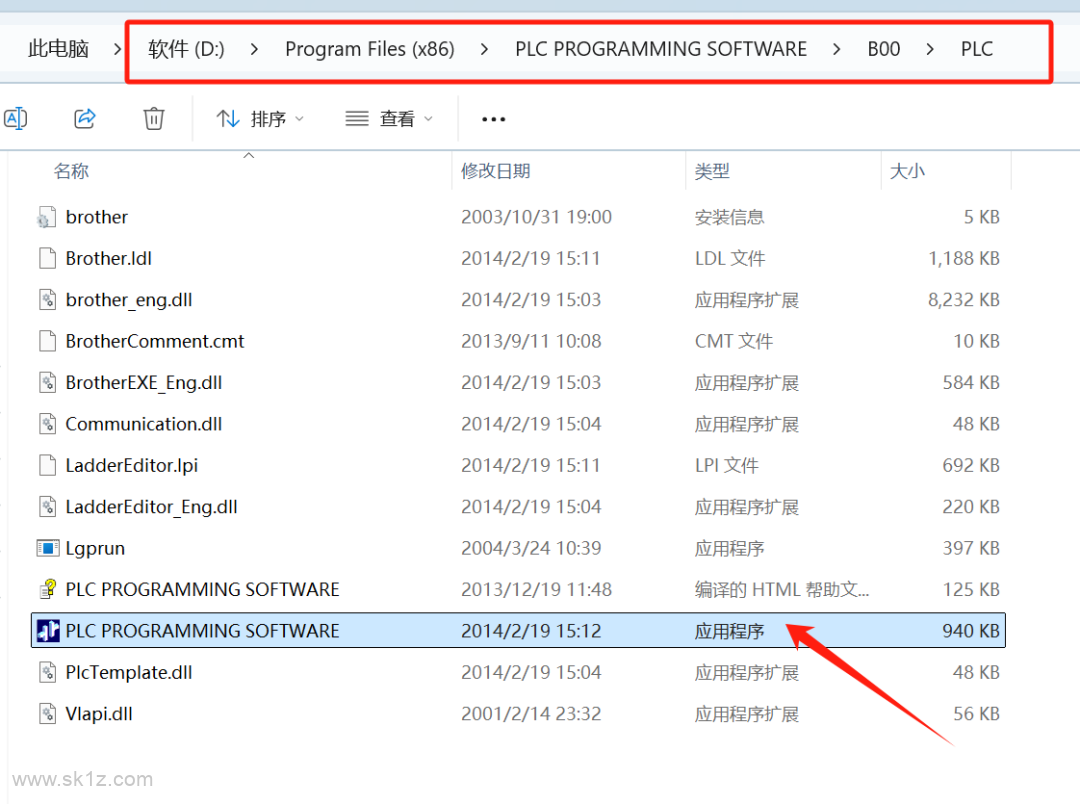Viewport: 1080px width, 804px height.
Task: Click the file name BrotherComment.cmt
Action: [x=155, y=341]
